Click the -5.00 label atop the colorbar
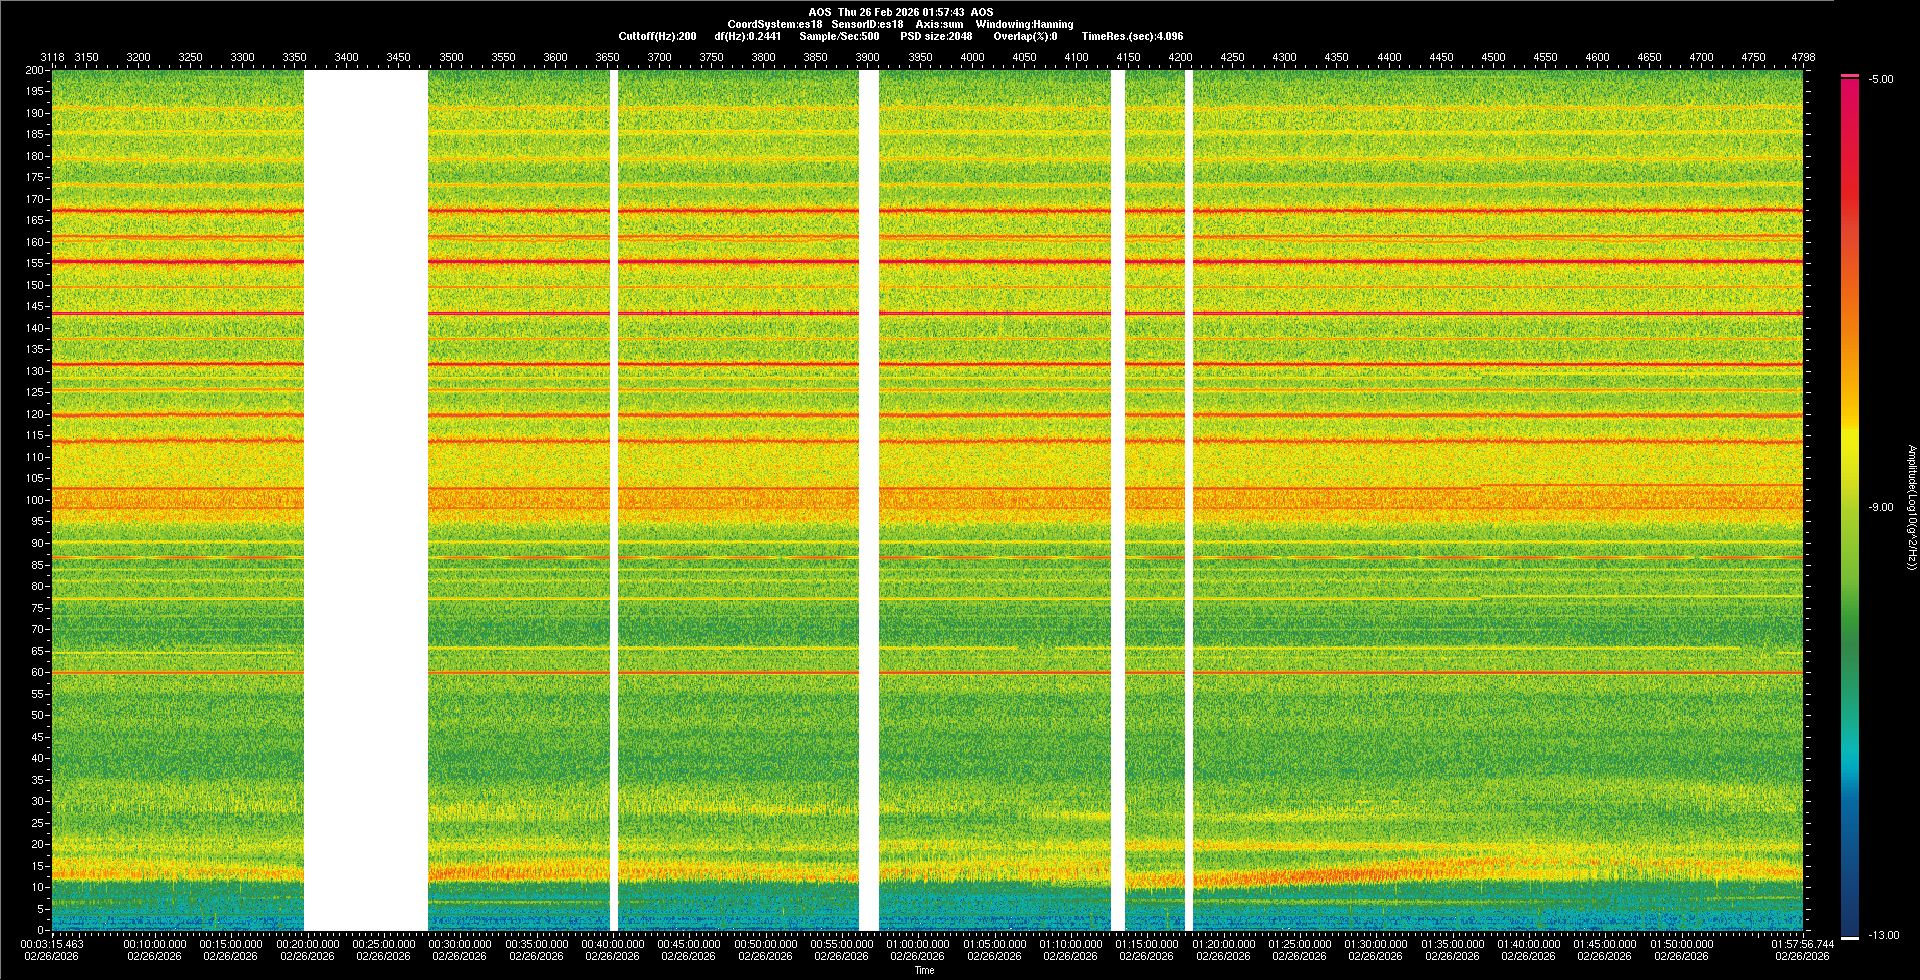 click(1881, 79)
